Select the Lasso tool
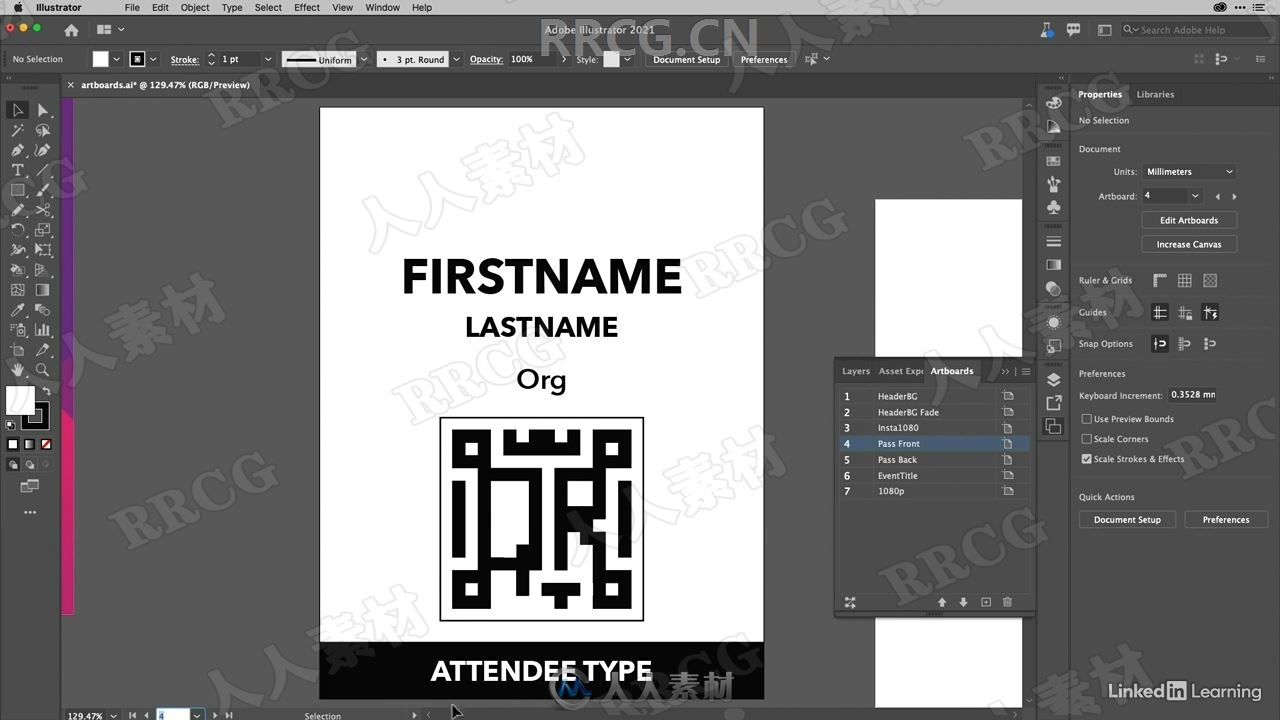Image resolution: width=1280 pixels, height=720 pixels. pos(43,130)
